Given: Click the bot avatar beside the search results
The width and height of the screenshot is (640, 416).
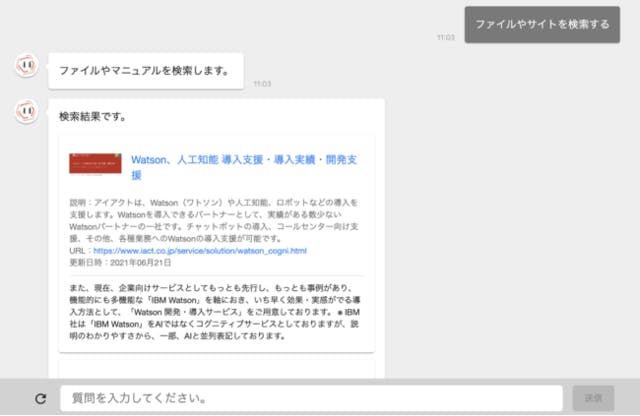Looking at the screenshot, I should click(x=27, y=111).
